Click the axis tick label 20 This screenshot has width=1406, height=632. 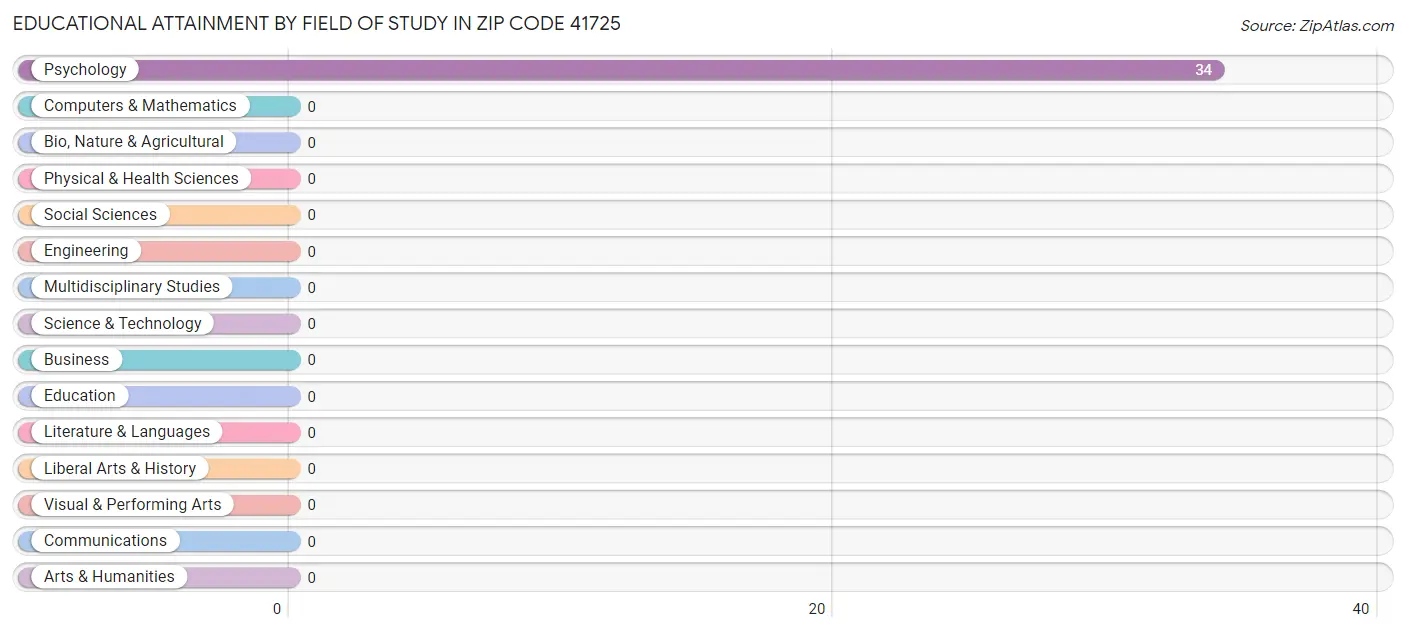[817, 609]
